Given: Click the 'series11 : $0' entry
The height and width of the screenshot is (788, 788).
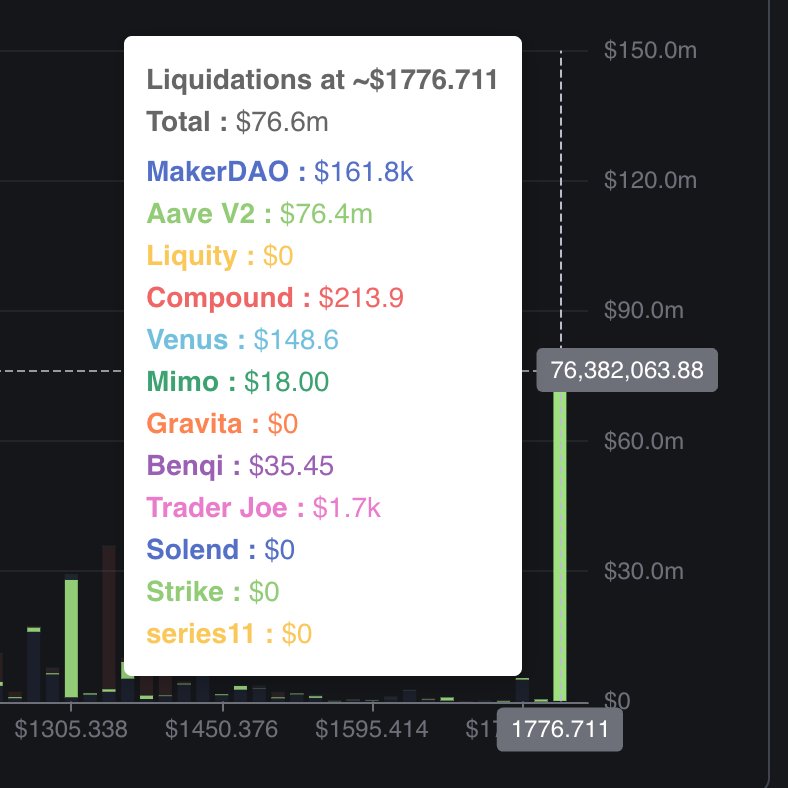Looking at the screenshot, I should pos(229,634).
